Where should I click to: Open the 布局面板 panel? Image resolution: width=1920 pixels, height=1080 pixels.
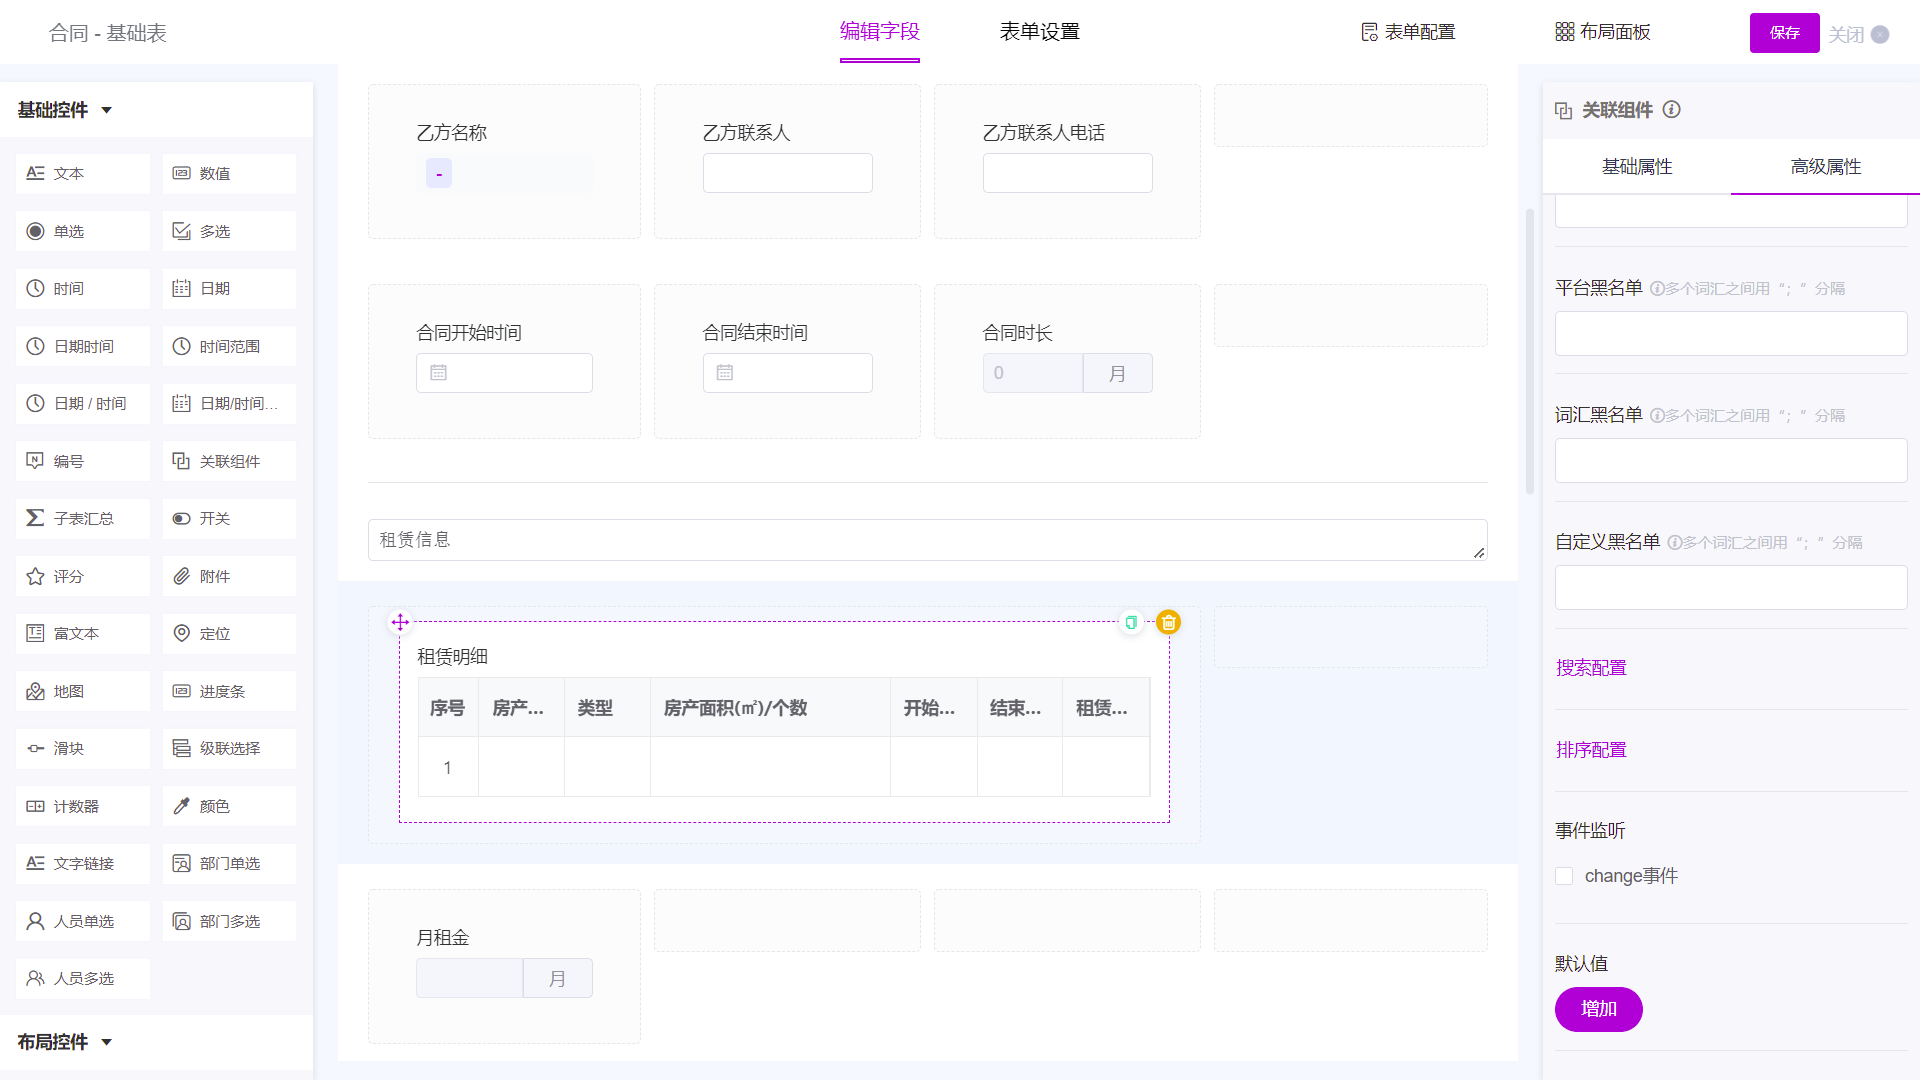(x=1603, y=32)
